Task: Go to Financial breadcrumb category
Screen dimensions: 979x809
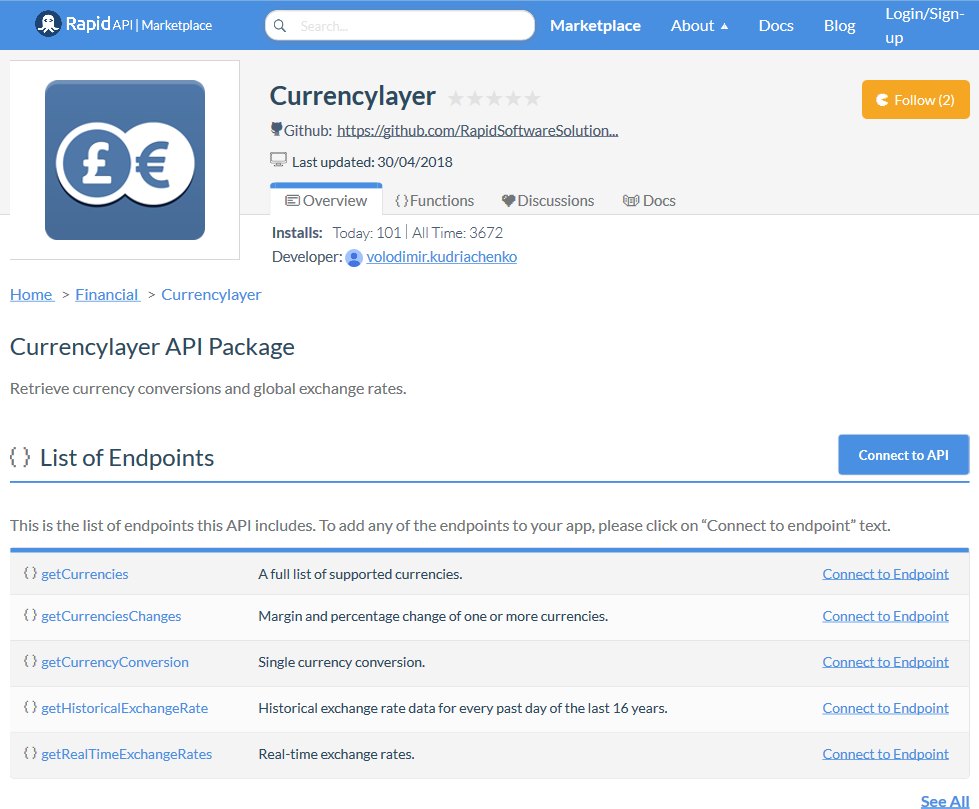Action: click(x=107, y=295)
